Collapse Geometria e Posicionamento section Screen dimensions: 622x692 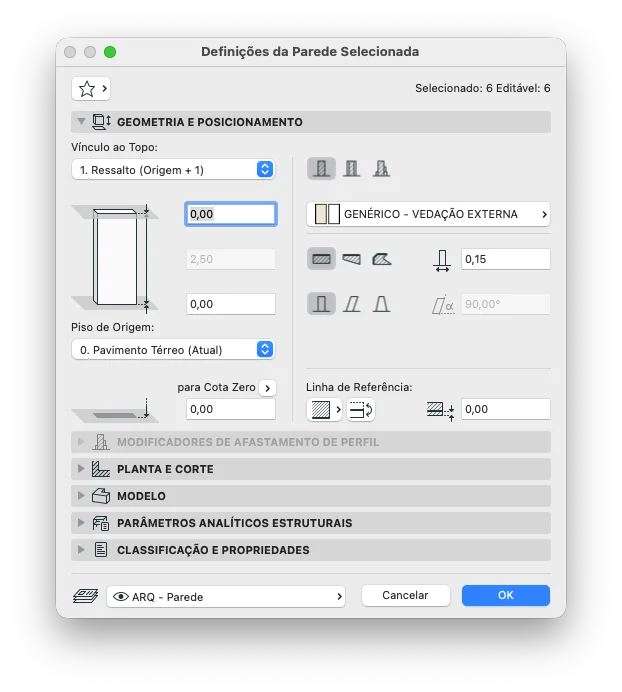pyautogui.click(x=81, y=121)
